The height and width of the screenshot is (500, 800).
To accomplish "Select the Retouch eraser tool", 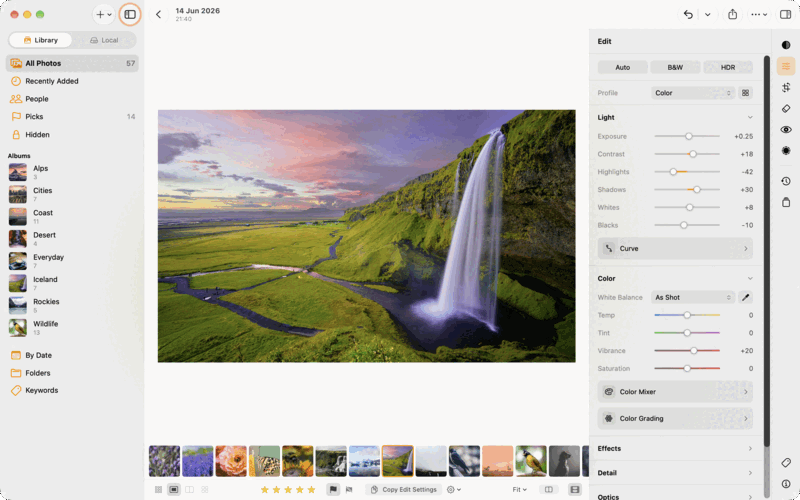I will [x=786, y=108].
